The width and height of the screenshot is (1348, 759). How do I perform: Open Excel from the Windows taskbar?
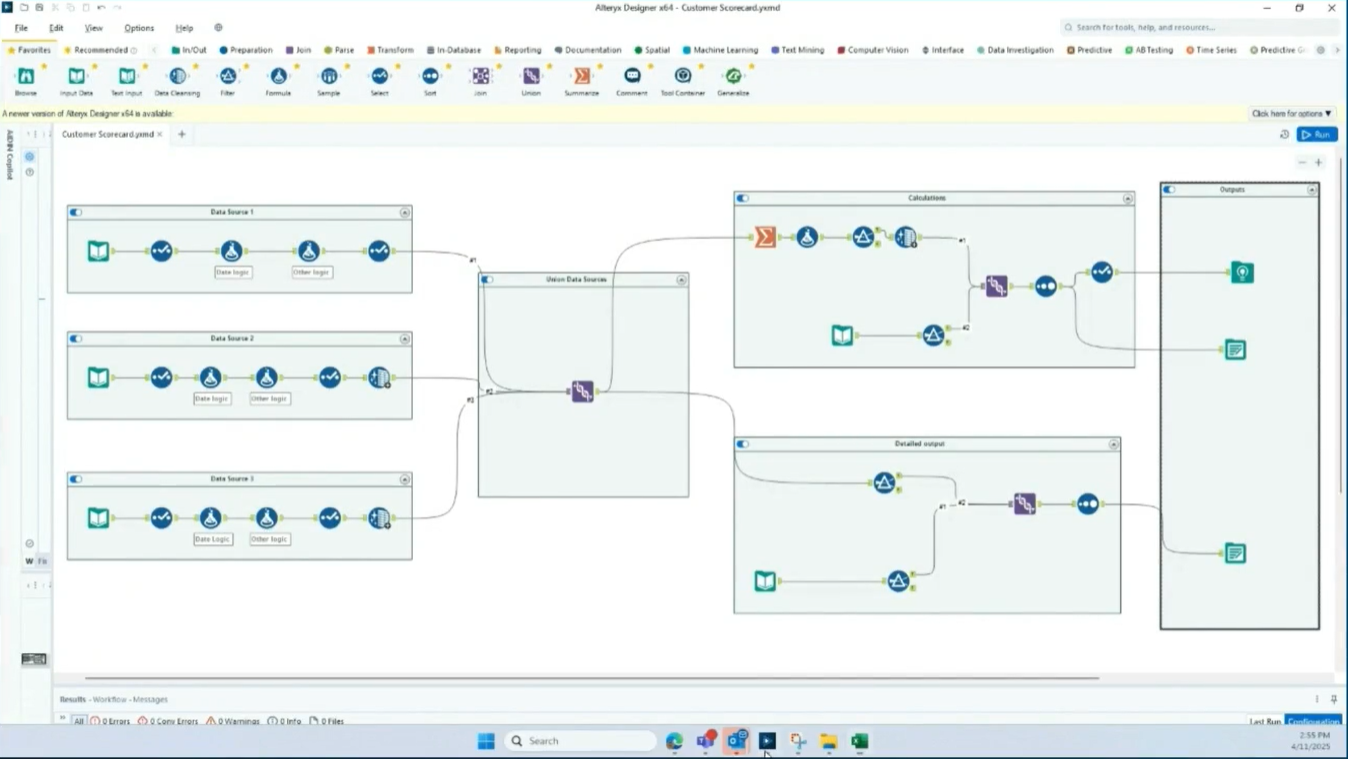859,741
